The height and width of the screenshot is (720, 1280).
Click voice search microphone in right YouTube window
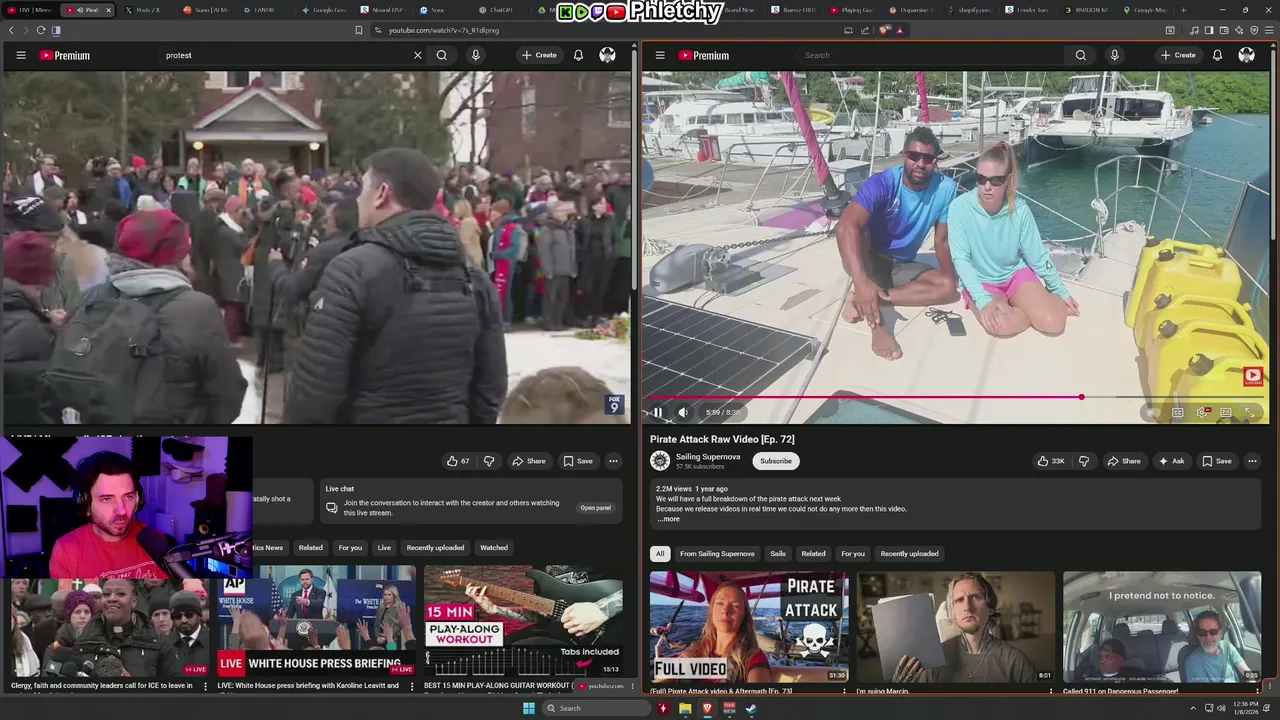tap(1115, 55)
